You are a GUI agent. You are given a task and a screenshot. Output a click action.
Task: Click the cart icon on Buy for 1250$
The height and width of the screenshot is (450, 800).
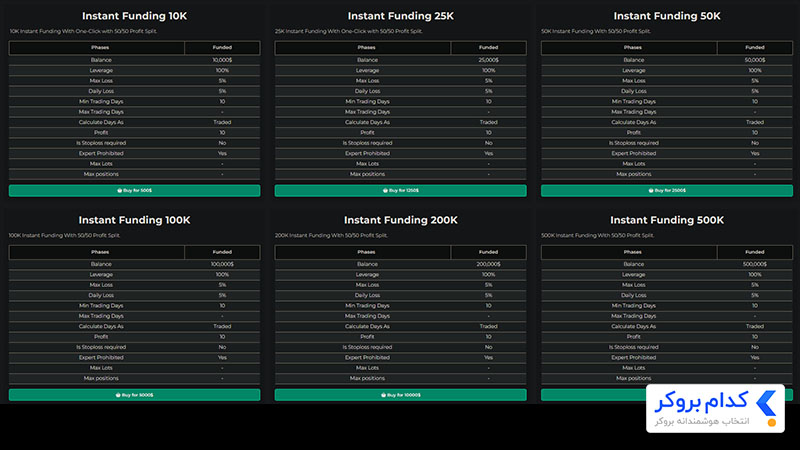pos(385,190)
